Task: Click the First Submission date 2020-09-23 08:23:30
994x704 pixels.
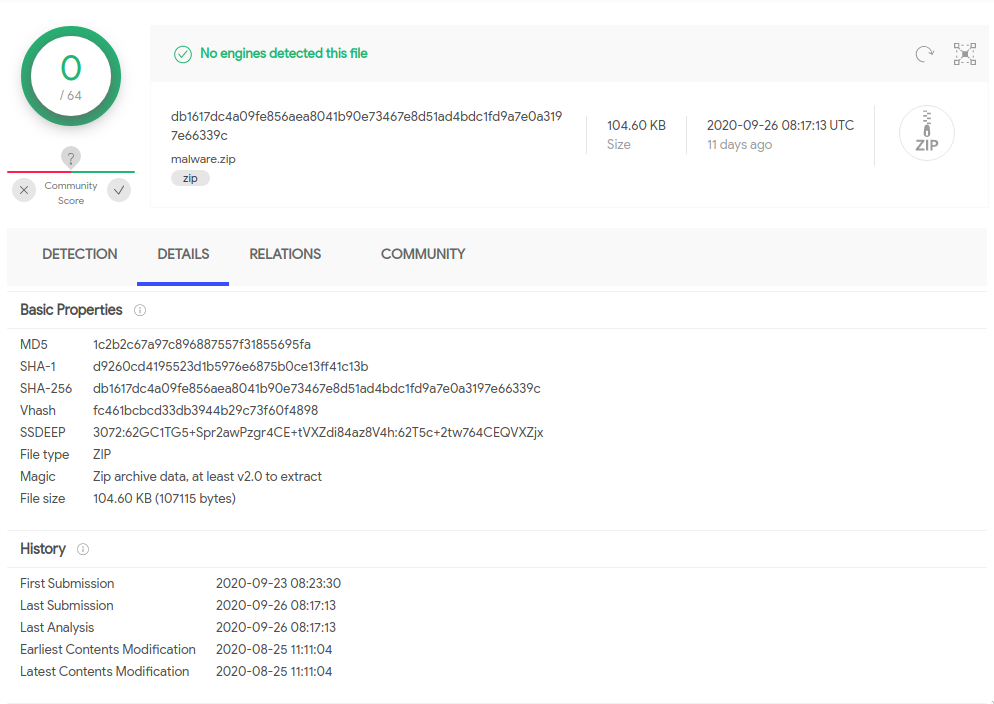Action: pos(278,584)
